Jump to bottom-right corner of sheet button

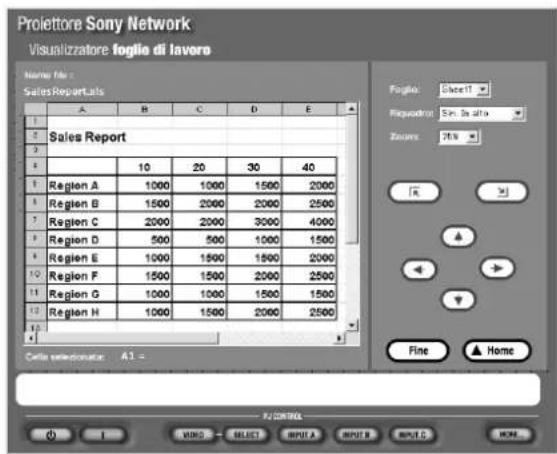pos(502,192)
